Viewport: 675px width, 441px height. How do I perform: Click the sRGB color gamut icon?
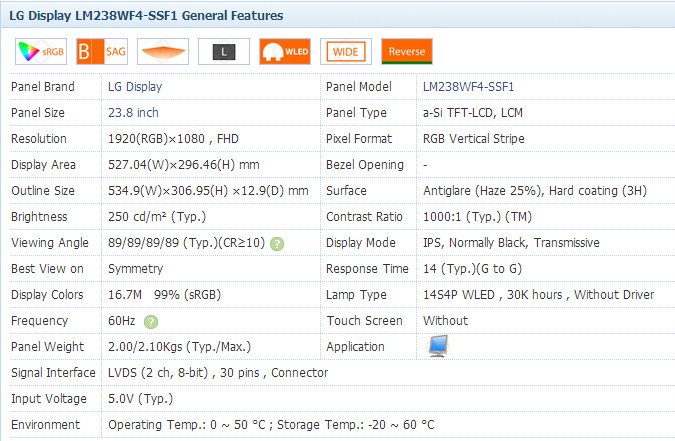41,51
